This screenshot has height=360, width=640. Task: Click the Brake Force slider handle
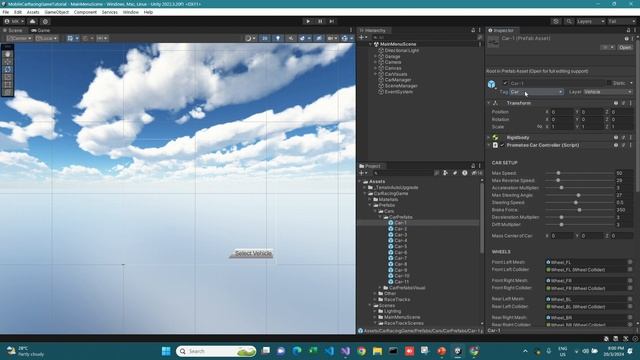click(579, 210)
